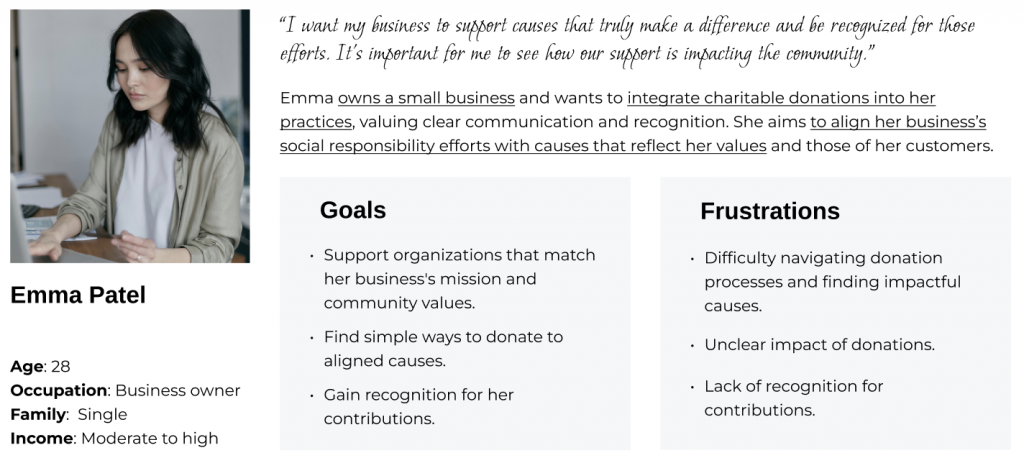This screenshot has width=1024, height=463.
Task: Click the "owns a small business" link
Action: [x=426, y=98]
